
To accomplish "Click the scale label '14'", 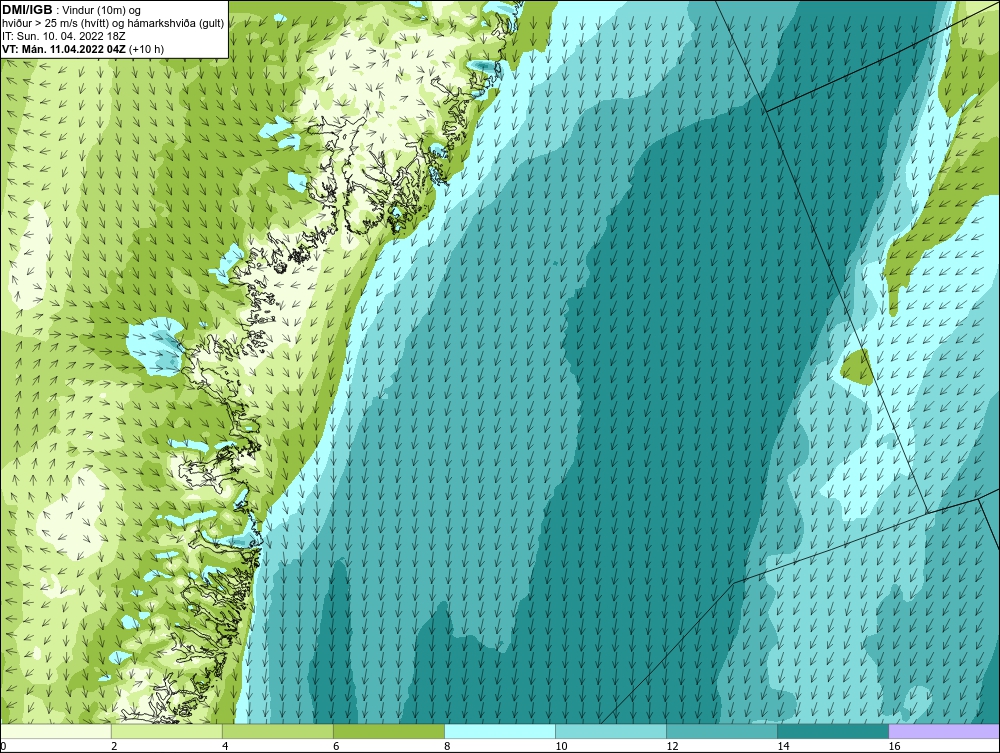I will tap(783, 746).
